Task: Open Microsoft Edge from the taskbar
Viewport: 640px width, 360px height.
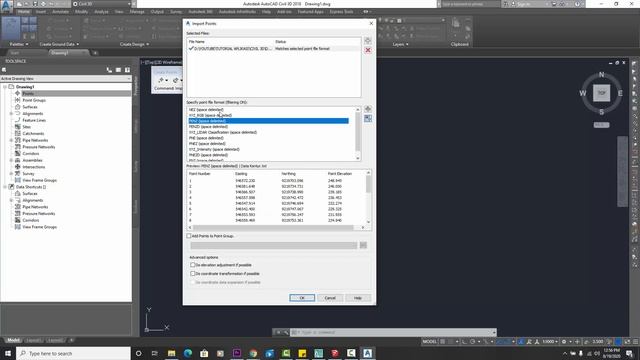Action: [x=188, y=353]
